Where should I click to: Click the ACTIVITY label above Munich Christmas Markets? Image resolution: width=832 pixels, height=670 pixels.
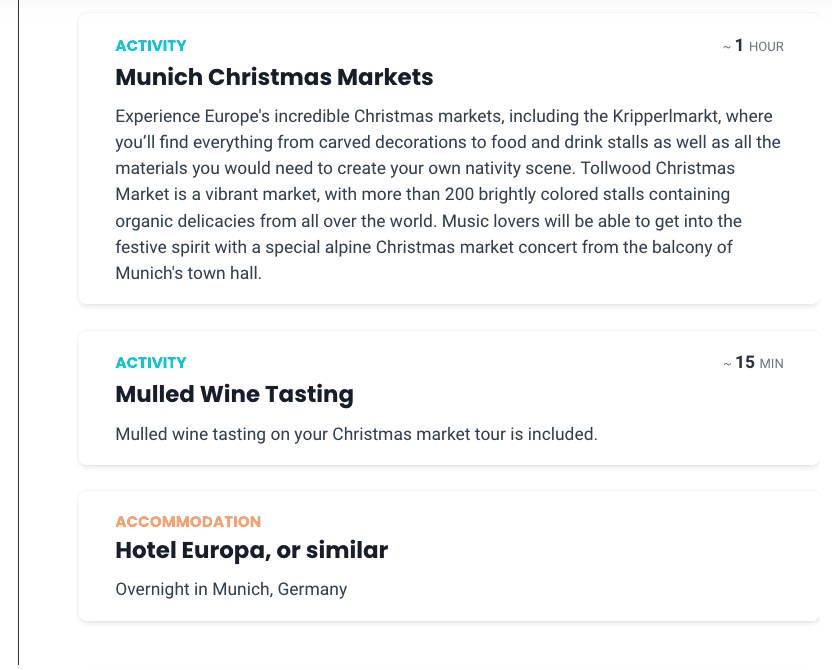point(151,46)
